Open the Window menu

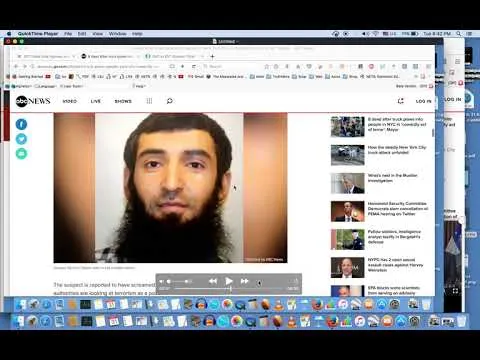coord(118,34)
